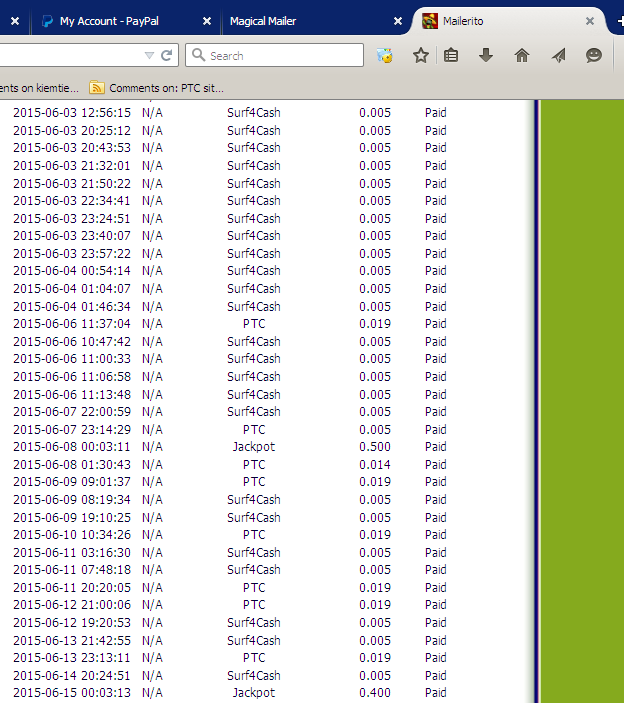Open the Downloads arrow icon

coord(486,56)
